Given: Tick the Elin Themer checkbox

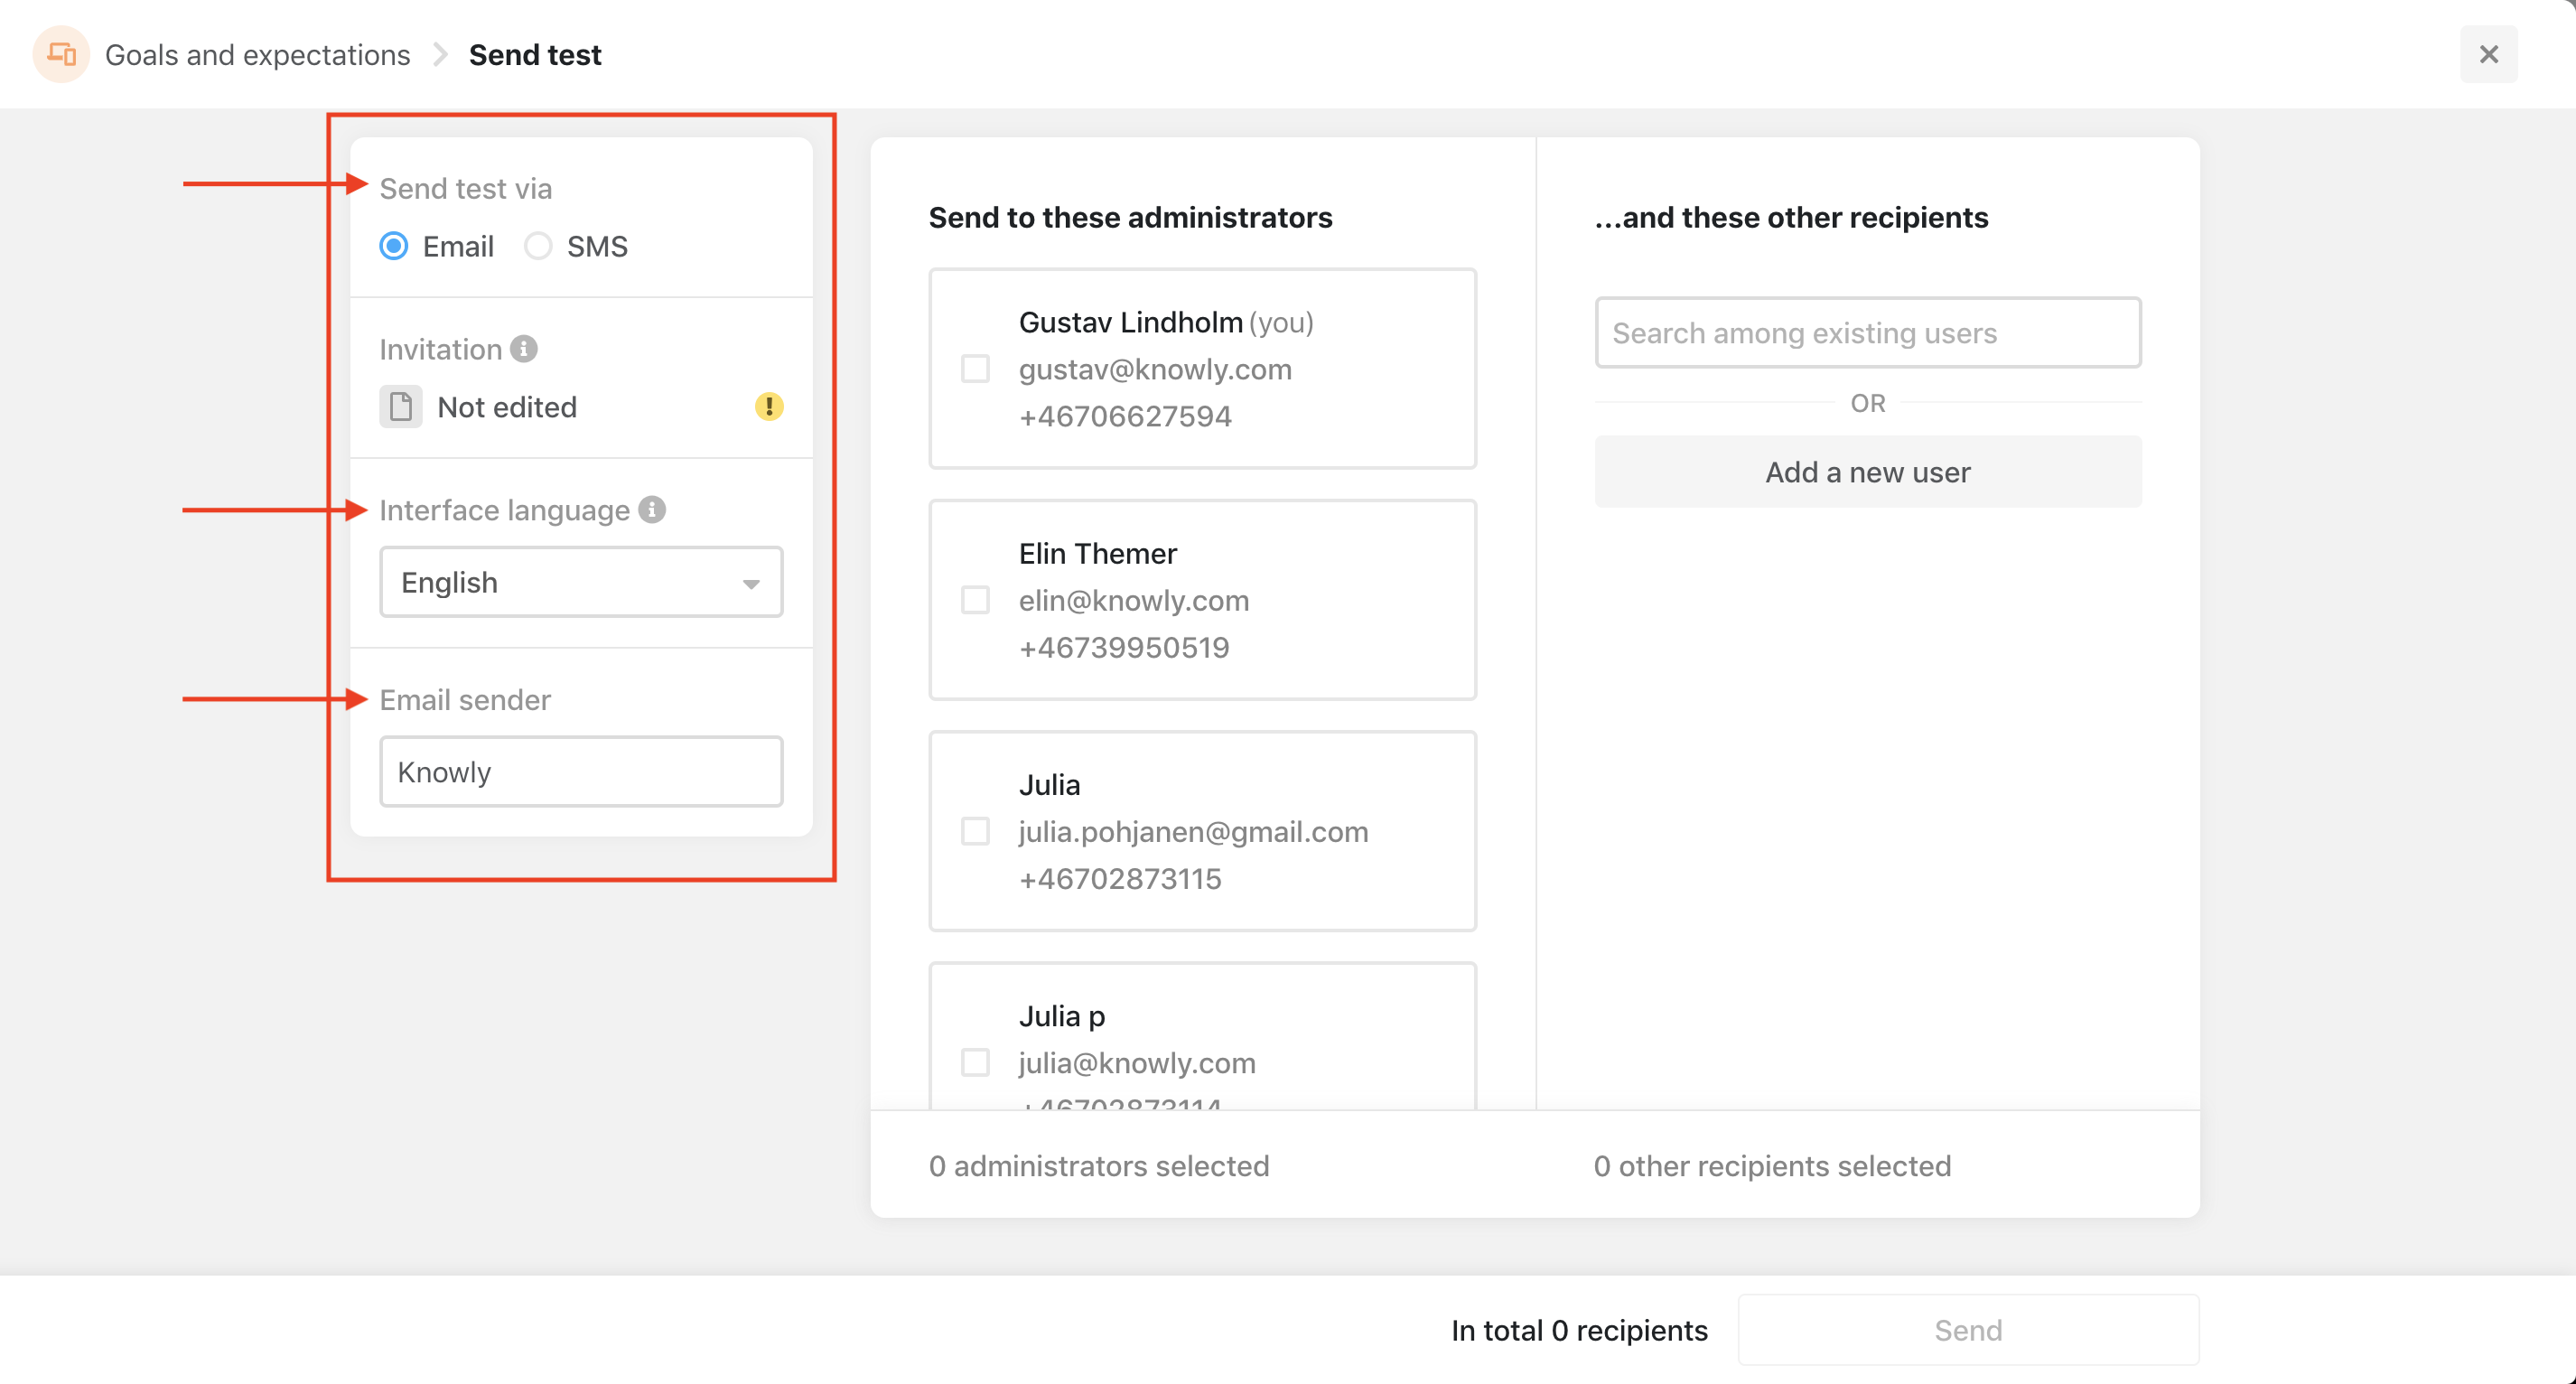Looking at the screenshot, I should [975, 600].
